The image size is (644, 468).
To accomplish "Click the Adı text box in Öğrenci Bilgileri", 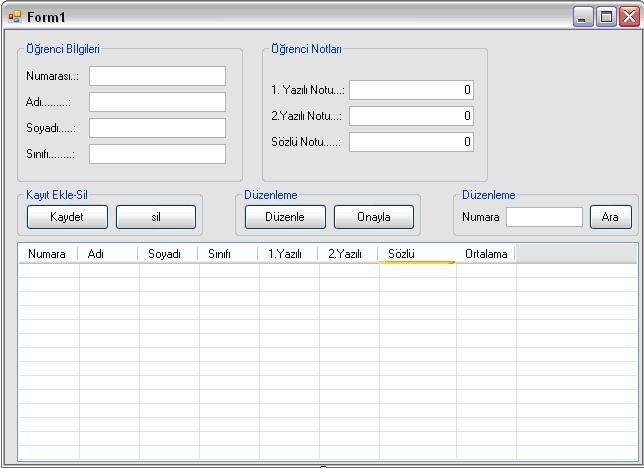I will click(157, 102).
